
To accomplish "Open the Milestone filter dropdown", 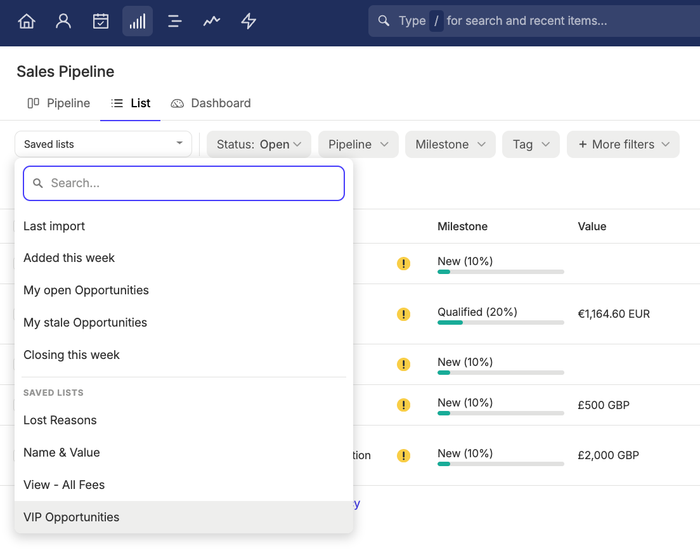I will (x=450, y=144).
